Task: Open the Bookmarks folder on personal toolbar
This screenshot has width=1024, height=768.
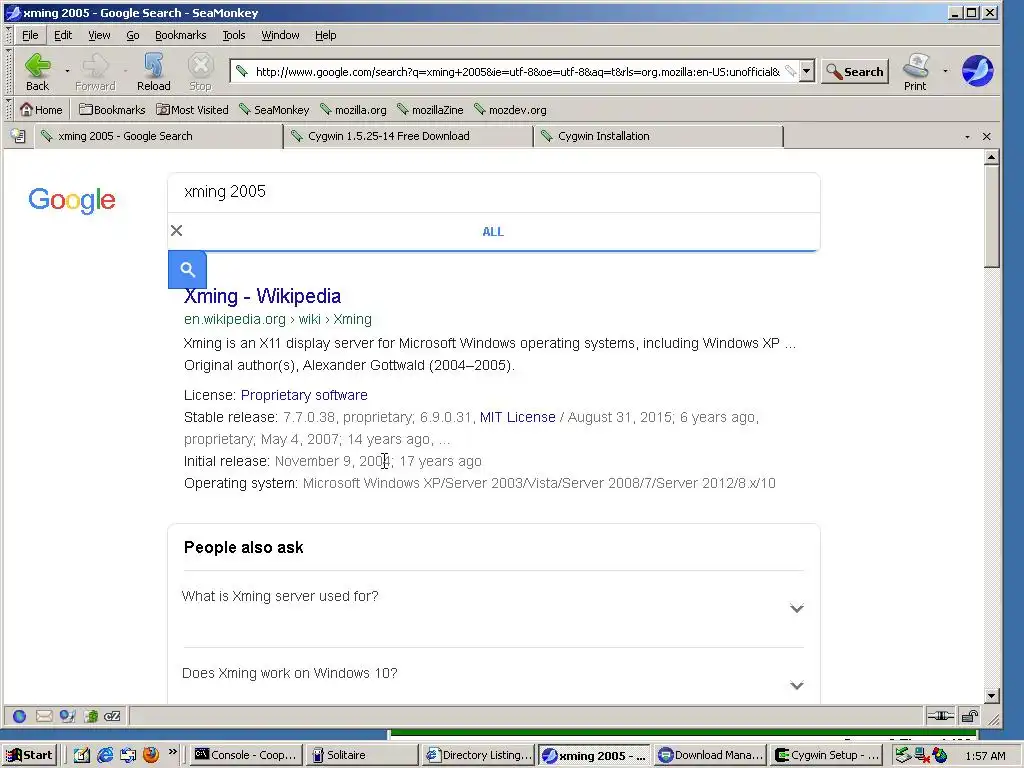Action: point(112,110)
